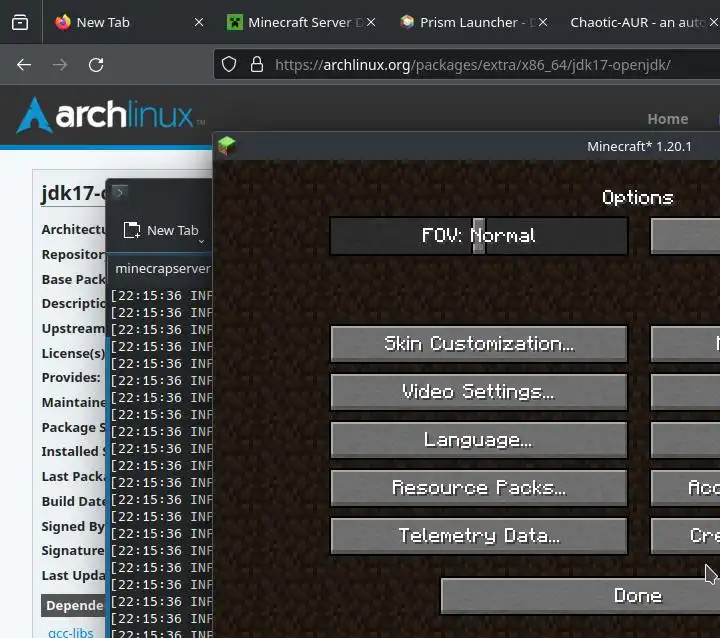Open New Tab in terminal window
Screen dimensions: 720x638
click(161, 230)
